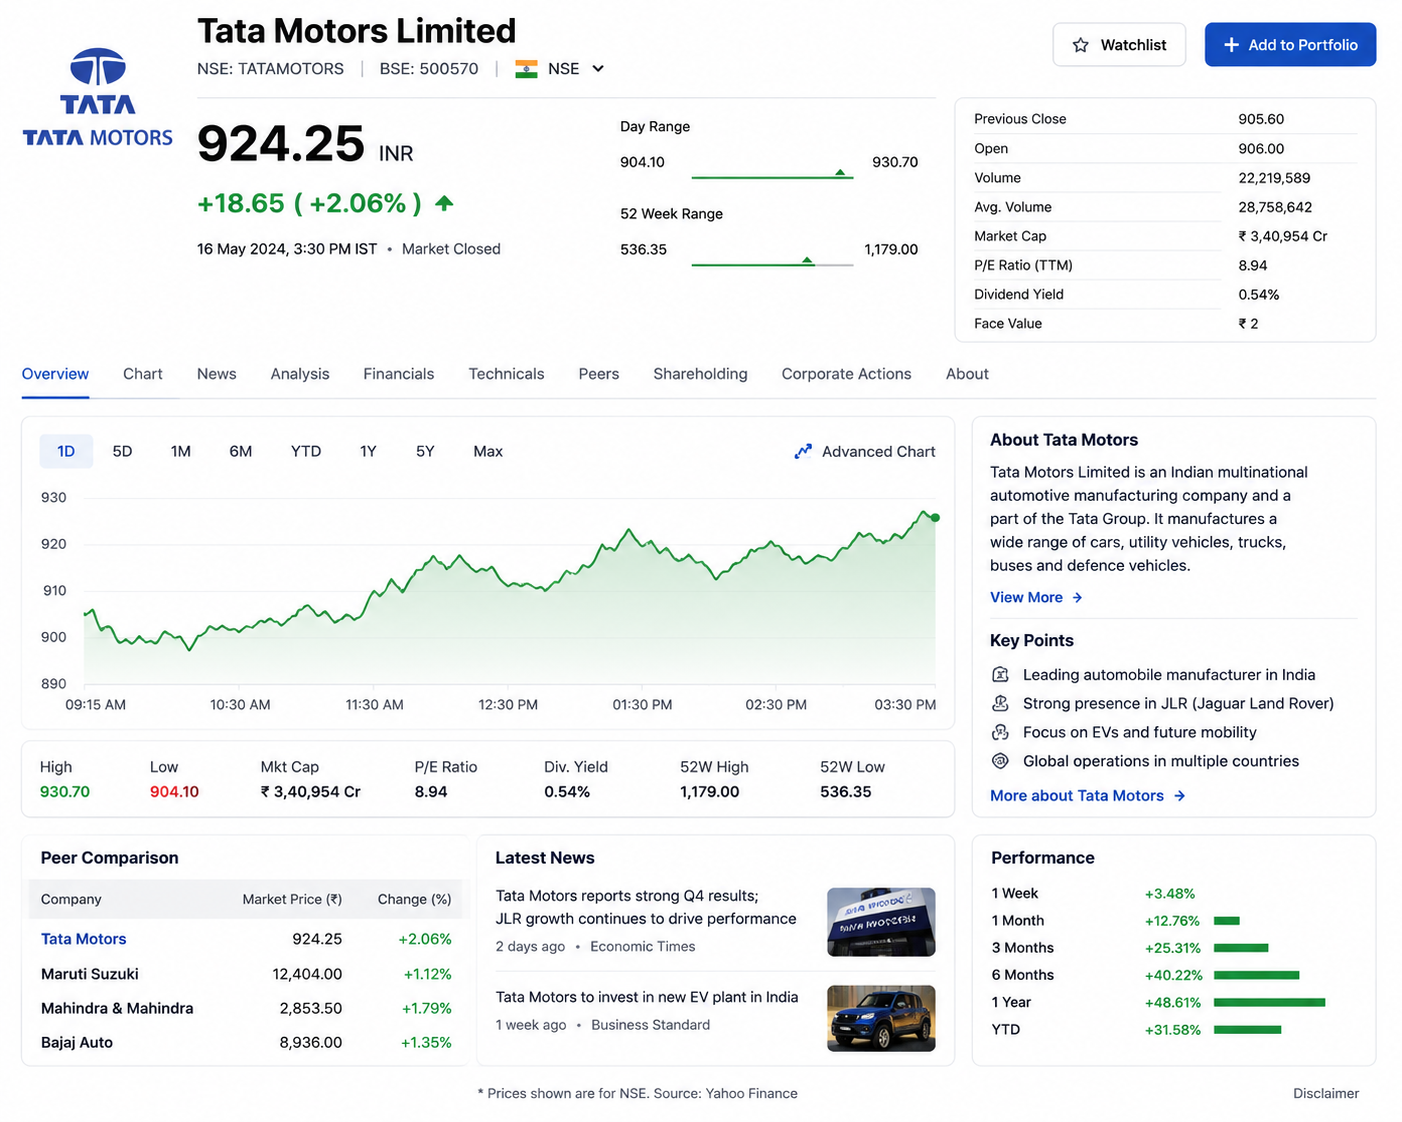Switch to the Corporate Actions tab
Image resolution: width=1402 pixels, height=1122 pixels.
pos(847,374)
